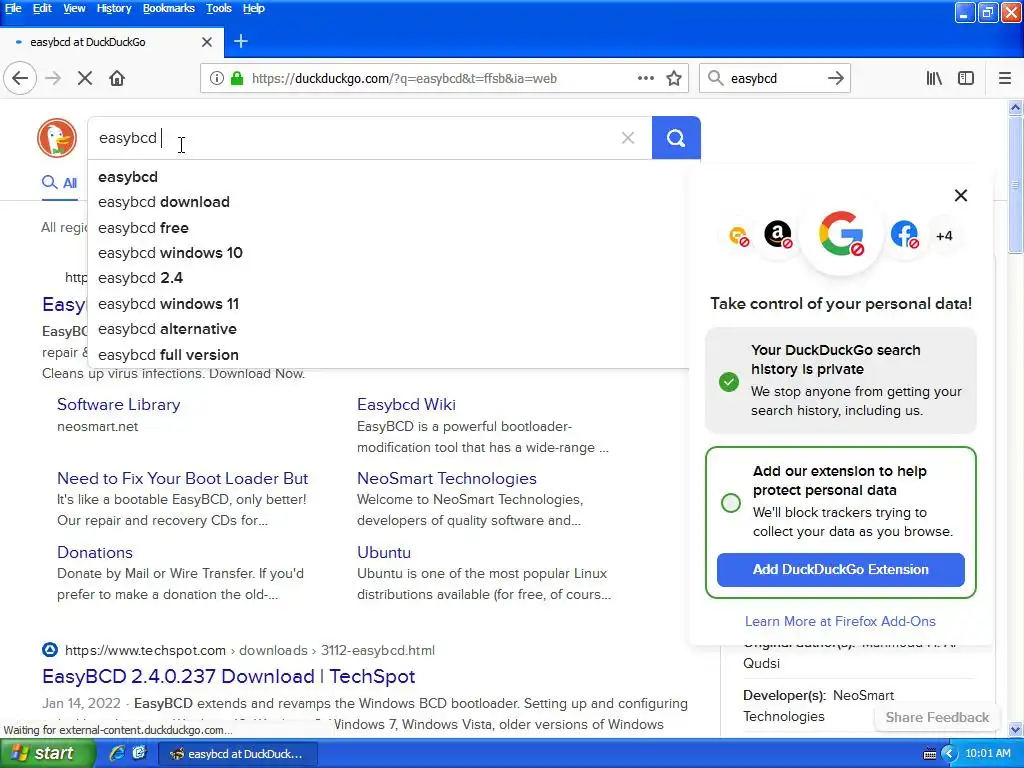This screenshot has width=1024, height=768.
Task: Open the History menu
Action: [x=114, y=8]
